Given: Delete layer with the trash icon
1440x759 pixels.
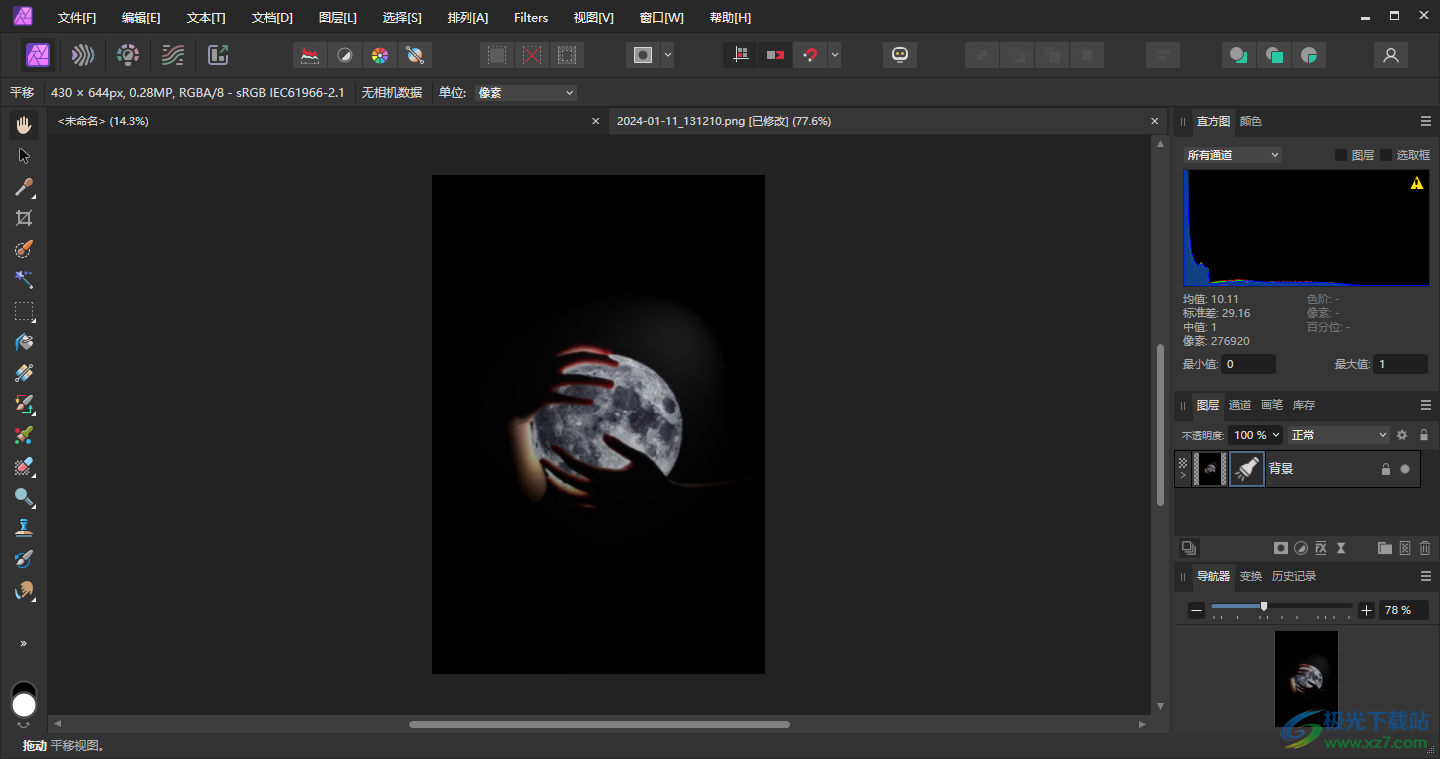Looking at the screenshot, I should 1425,548.
